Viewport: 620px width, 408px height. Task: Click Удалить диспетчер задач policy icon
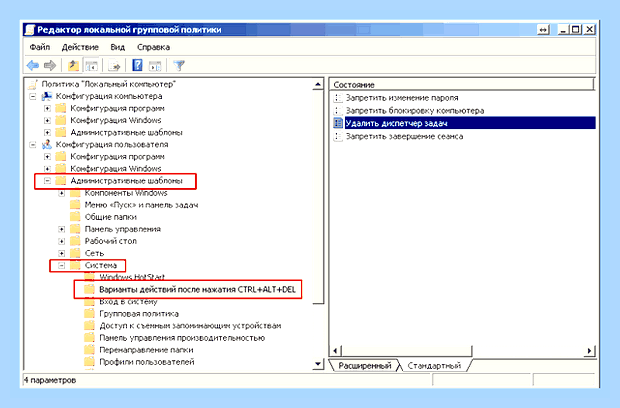[338, 123]
